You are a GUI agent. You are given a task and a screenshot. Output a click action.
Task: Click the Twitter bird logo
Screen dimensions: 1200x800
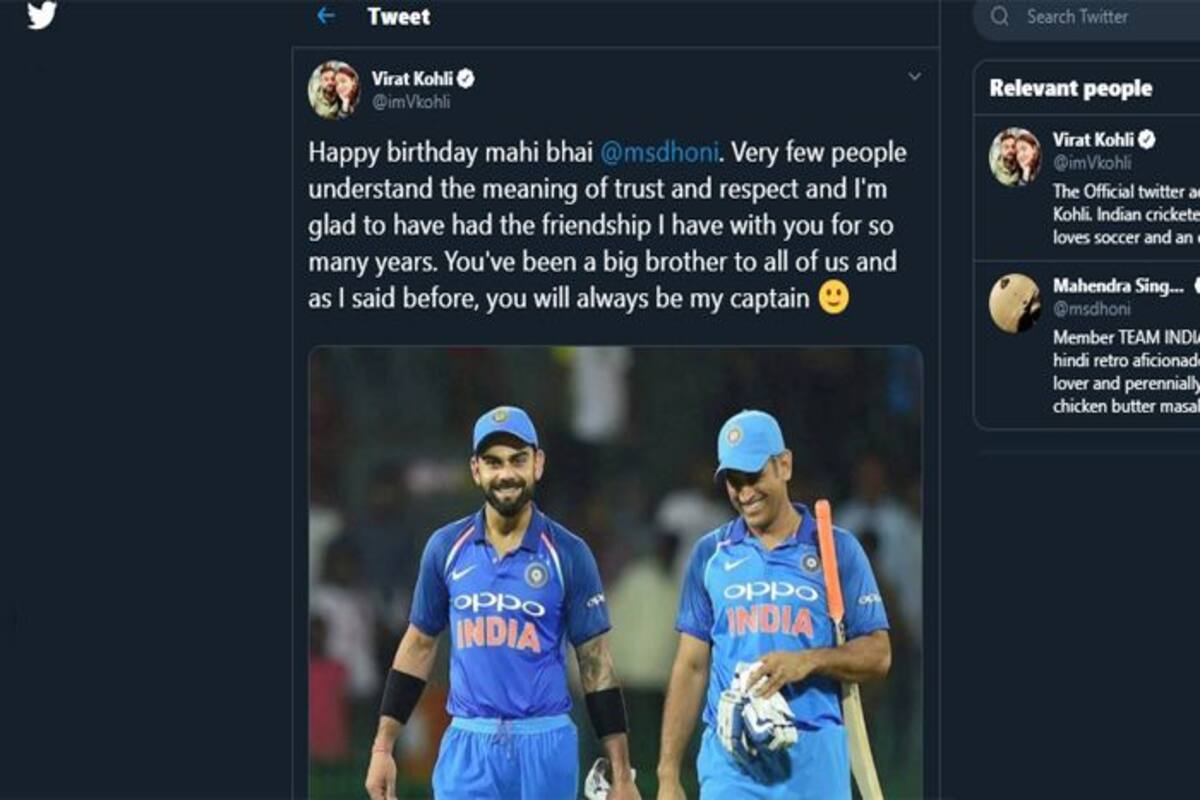[41, 15]
